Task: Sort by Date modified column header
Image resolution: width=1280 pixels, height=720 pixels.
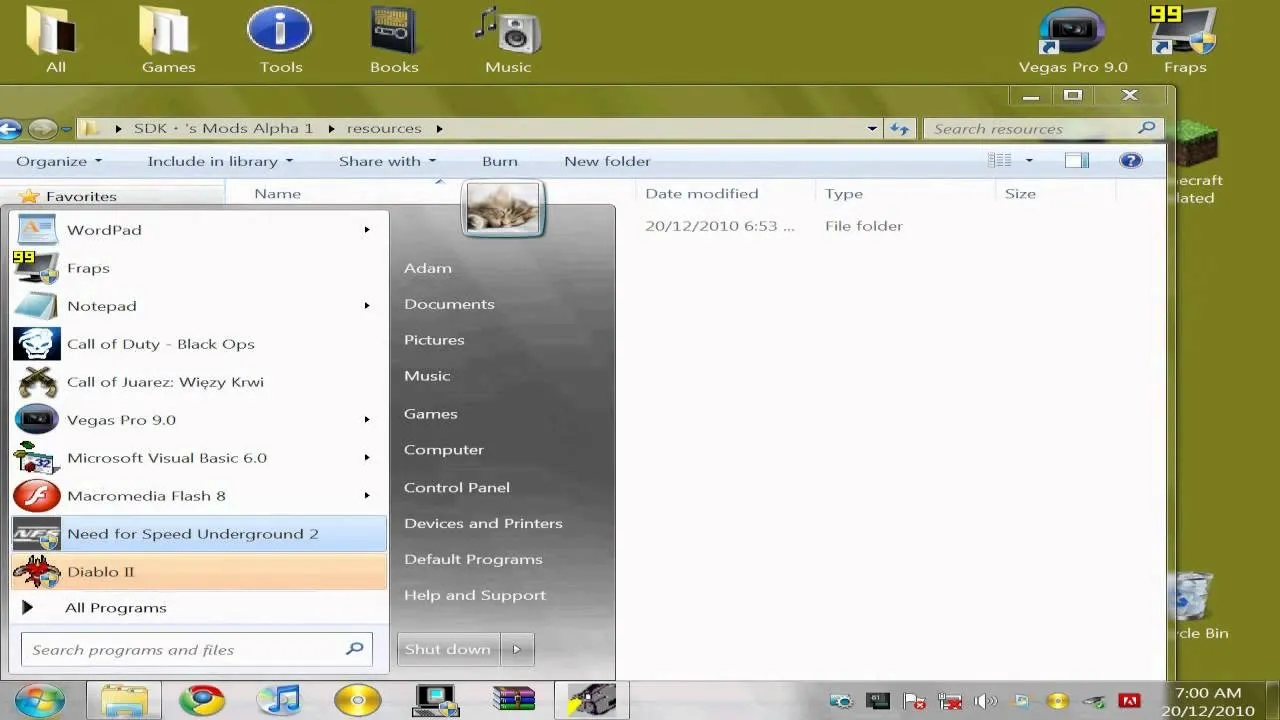Action: coord(702,194)
